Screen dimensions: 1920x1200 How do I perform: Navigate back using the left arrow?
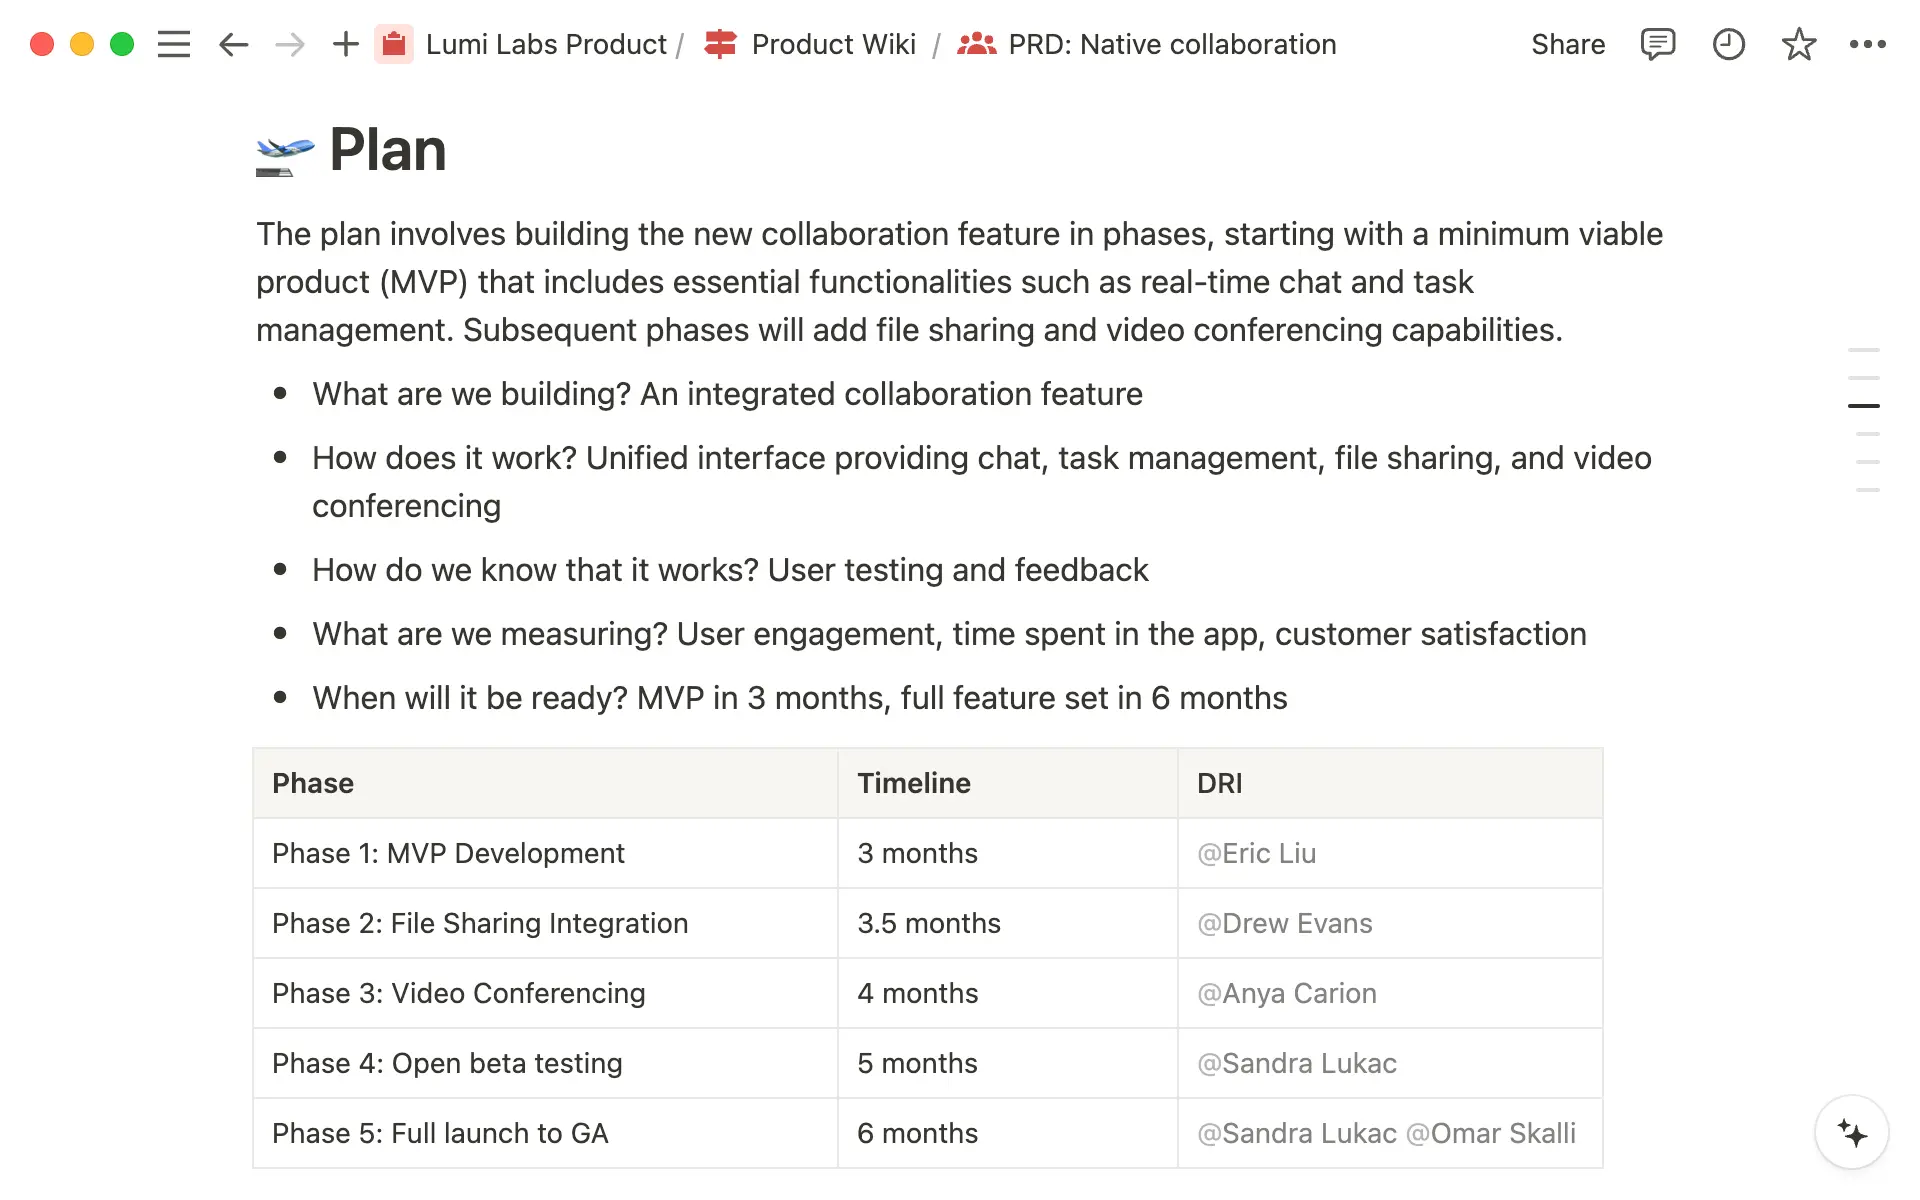click(x=233, y=44)
